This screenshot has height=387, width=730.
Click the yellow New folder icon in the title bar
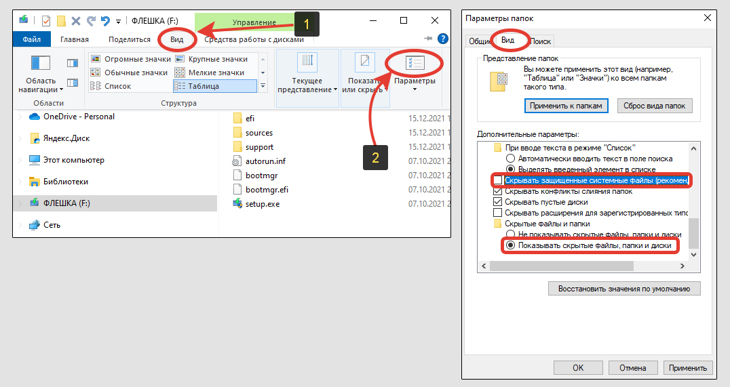click(x=61, y=21)
